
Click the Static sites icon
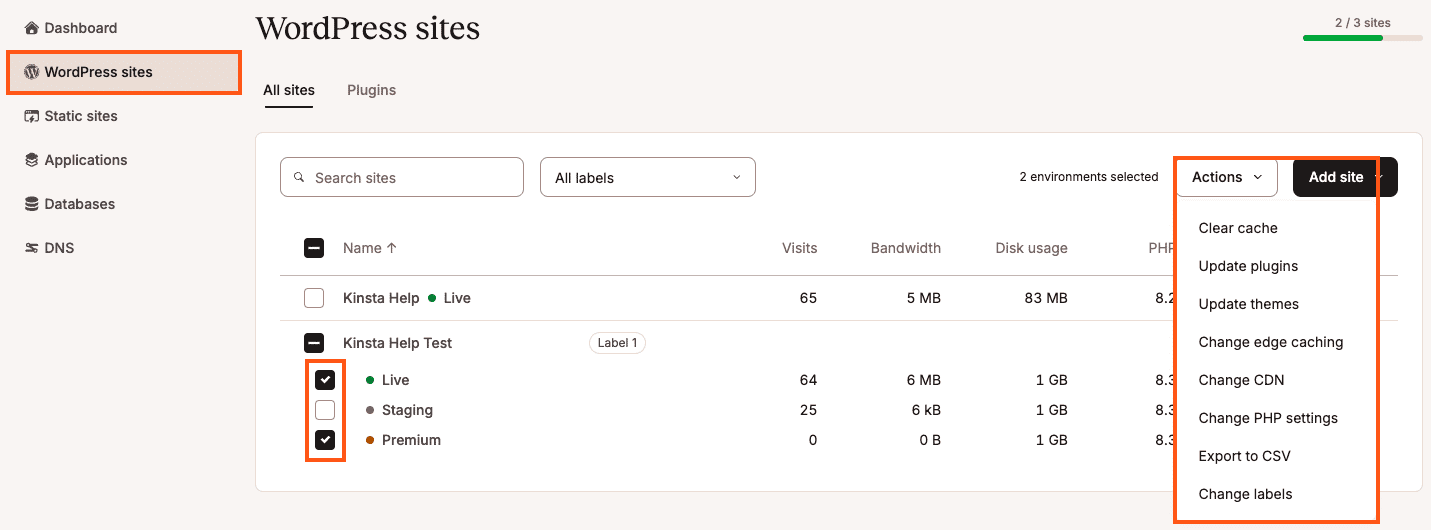31,116
